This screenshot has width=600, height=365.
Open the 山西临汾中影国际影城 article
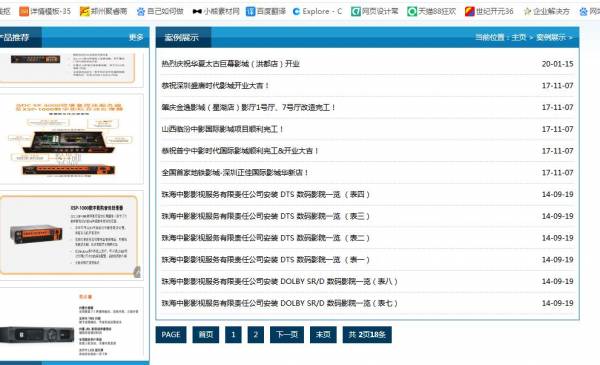[222, 129]
